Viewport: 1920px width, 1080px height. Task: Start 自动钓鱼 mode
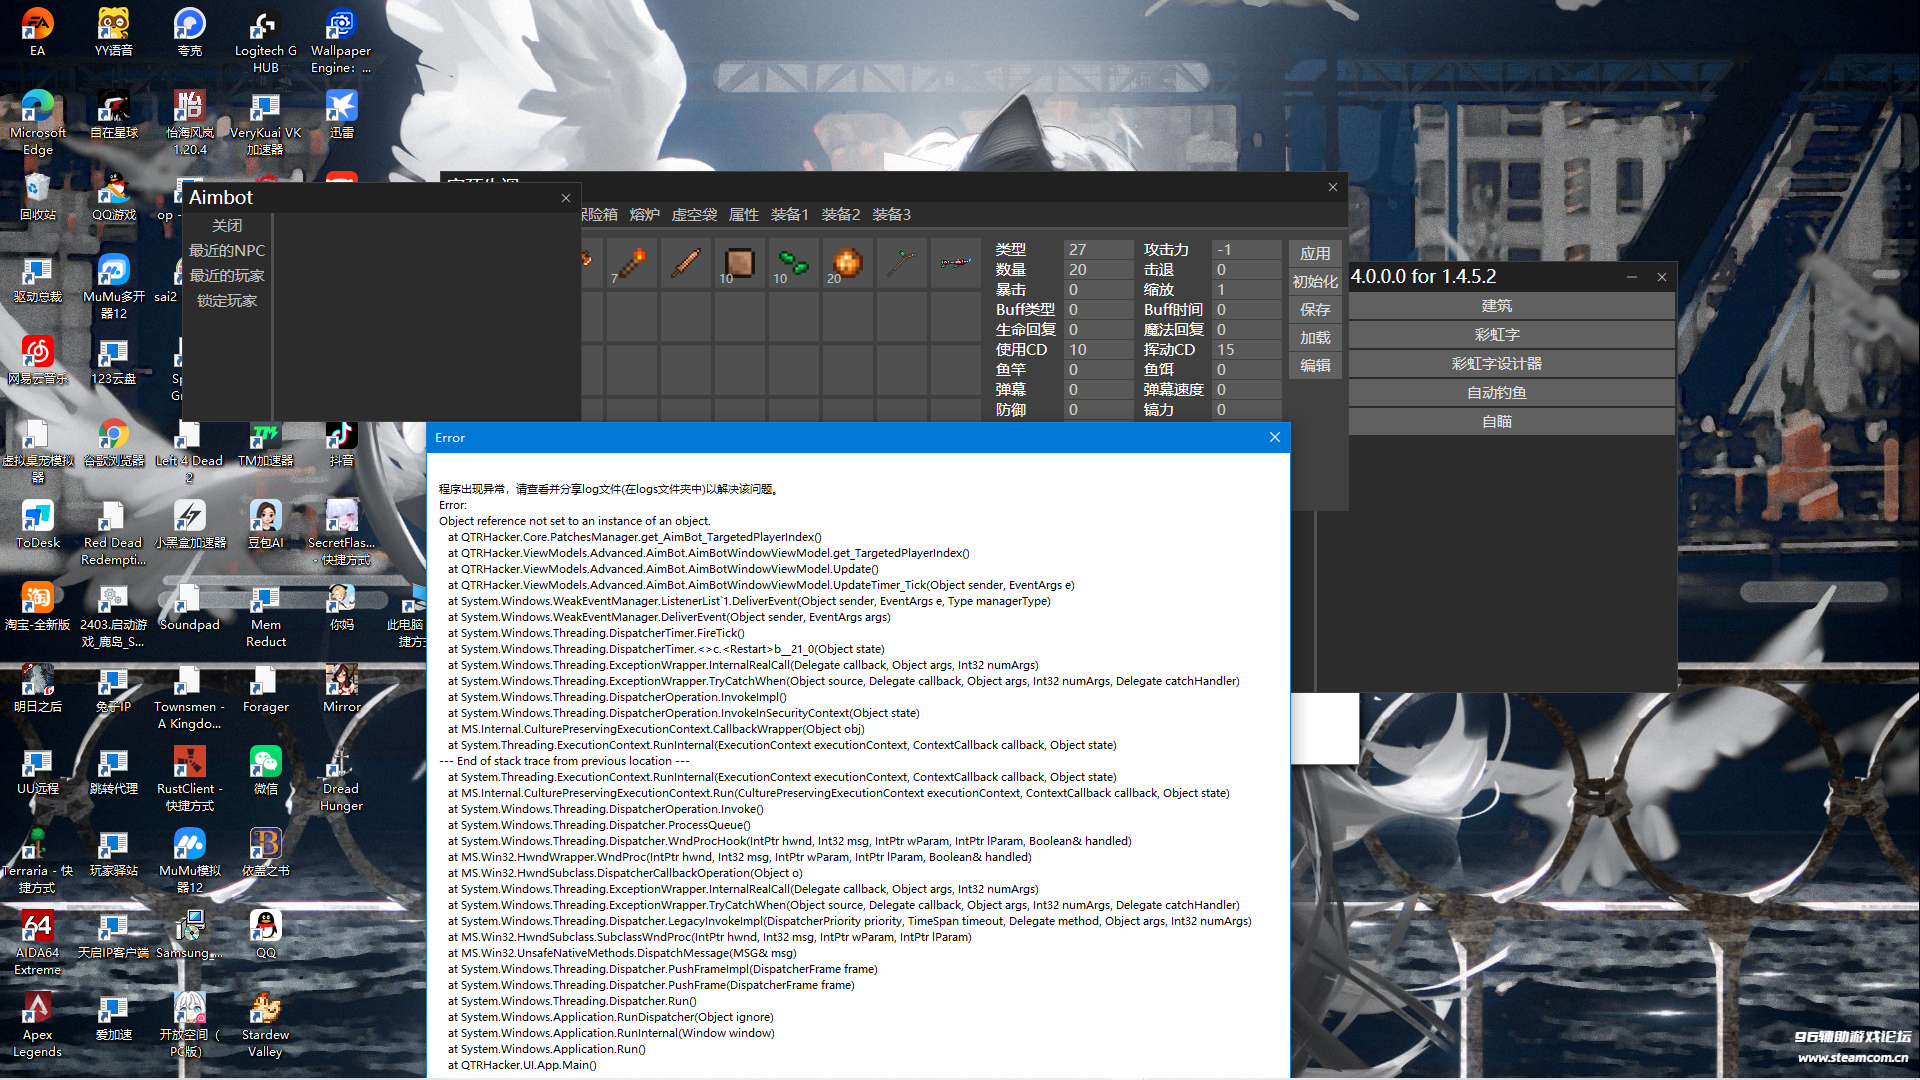tap(1497, 392)
